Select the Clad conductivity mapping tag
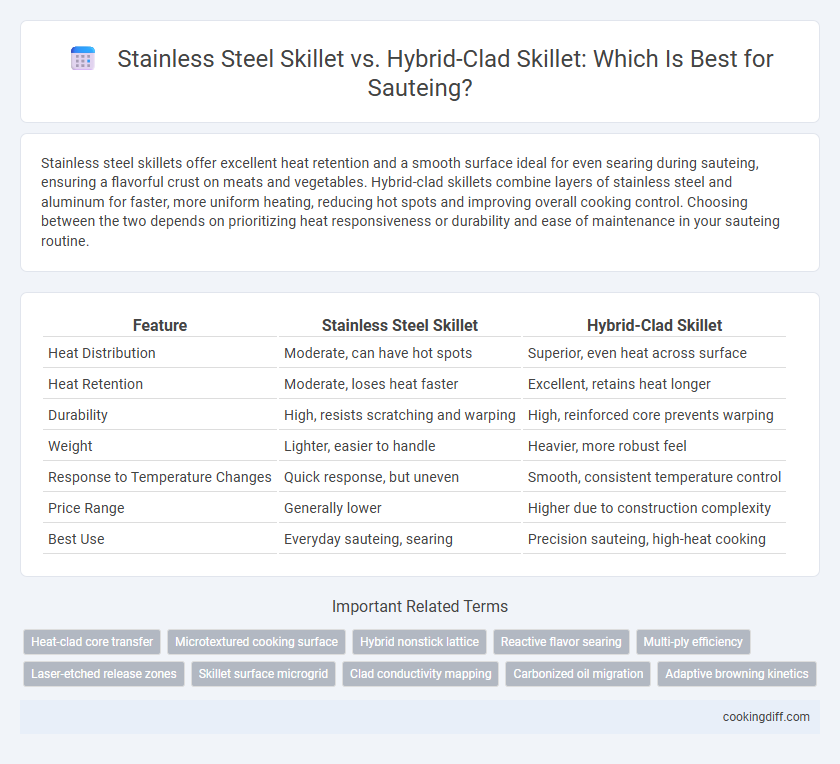 coord(421,674)
